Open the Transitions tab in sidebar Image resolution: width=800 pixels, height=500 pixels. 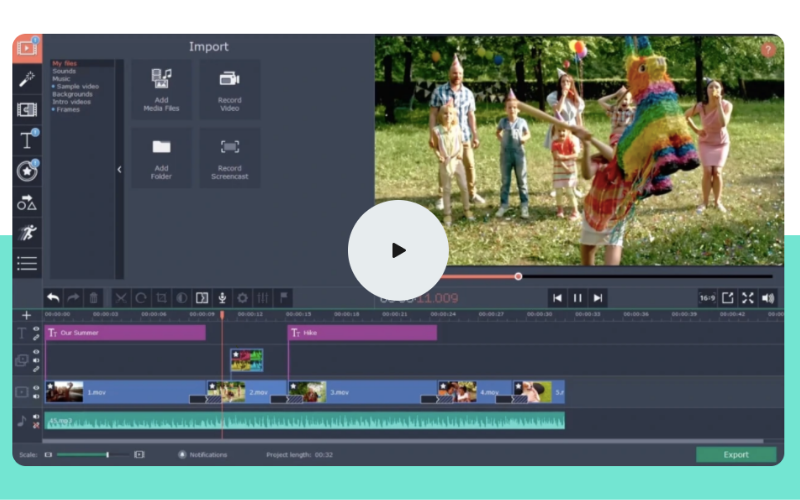[x=27, y=109]
